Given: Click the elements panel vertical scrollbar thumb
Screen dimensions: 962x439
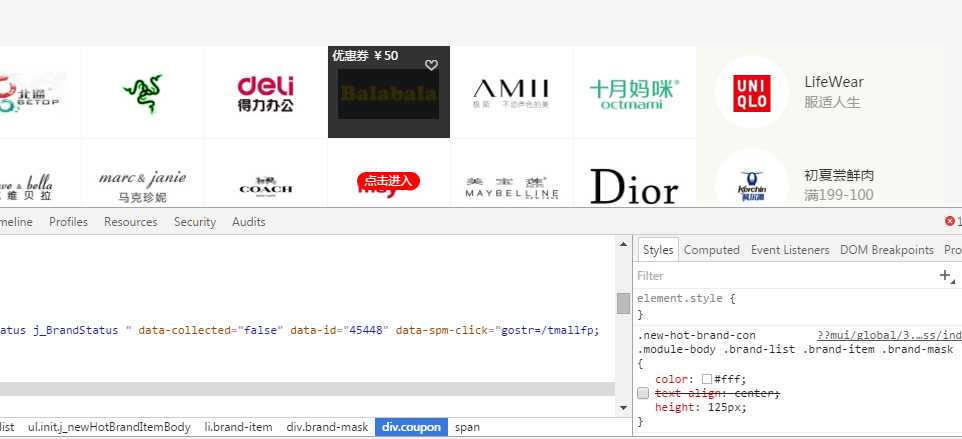Looking at the screenshot, I should 623,303.
